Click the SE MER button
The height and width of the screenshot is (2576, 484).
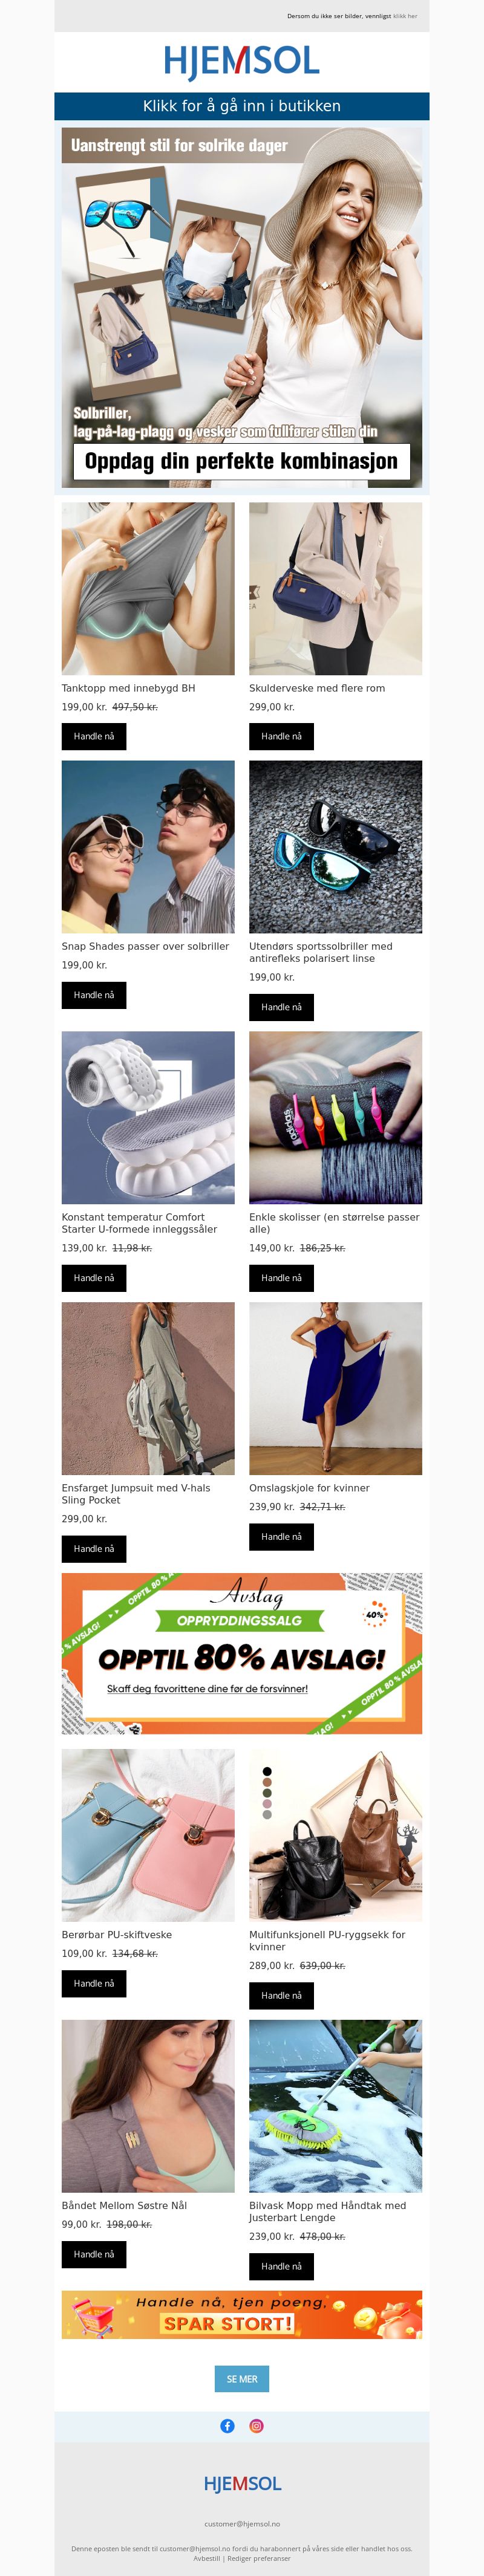tap(242, 2379)
